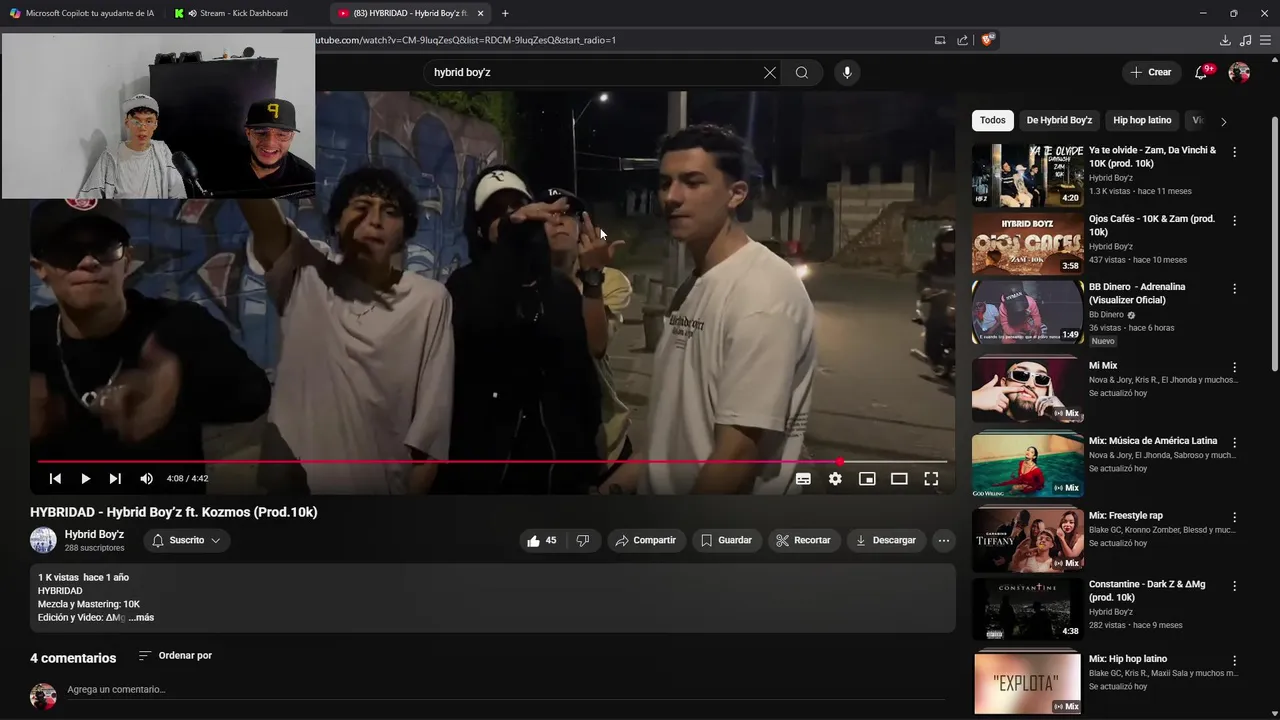Open the account avatar menu
The height and width of the screenshot is (720, 1280).
1239,72
